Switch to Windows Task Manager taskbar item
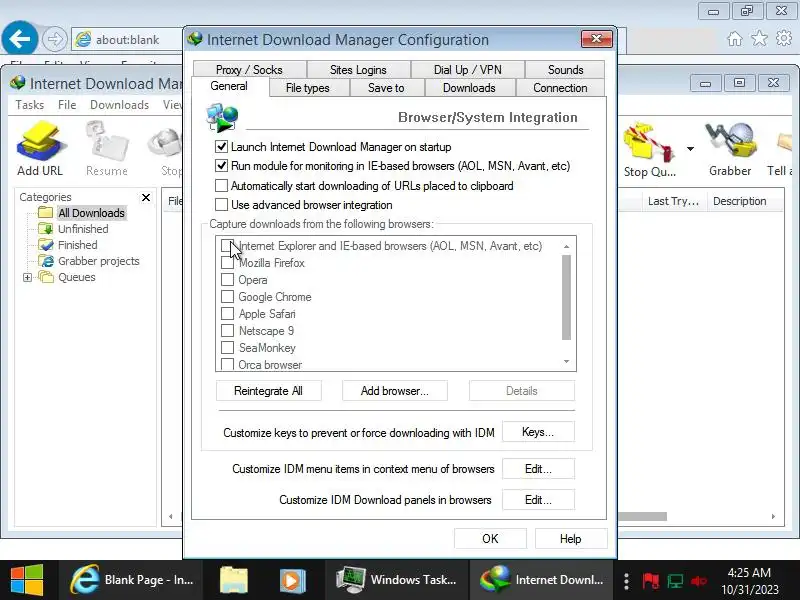 [x=396, y=580]
